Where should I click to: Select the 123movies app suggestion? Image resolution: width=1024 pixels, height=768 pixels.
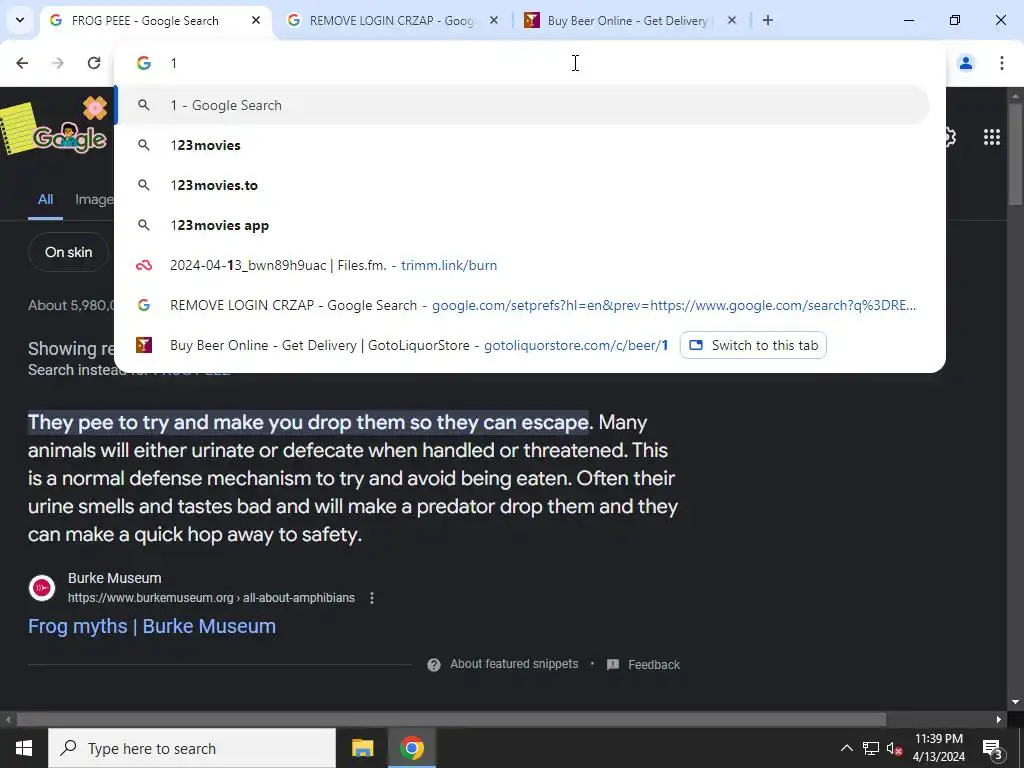click(x=522, y=225)
